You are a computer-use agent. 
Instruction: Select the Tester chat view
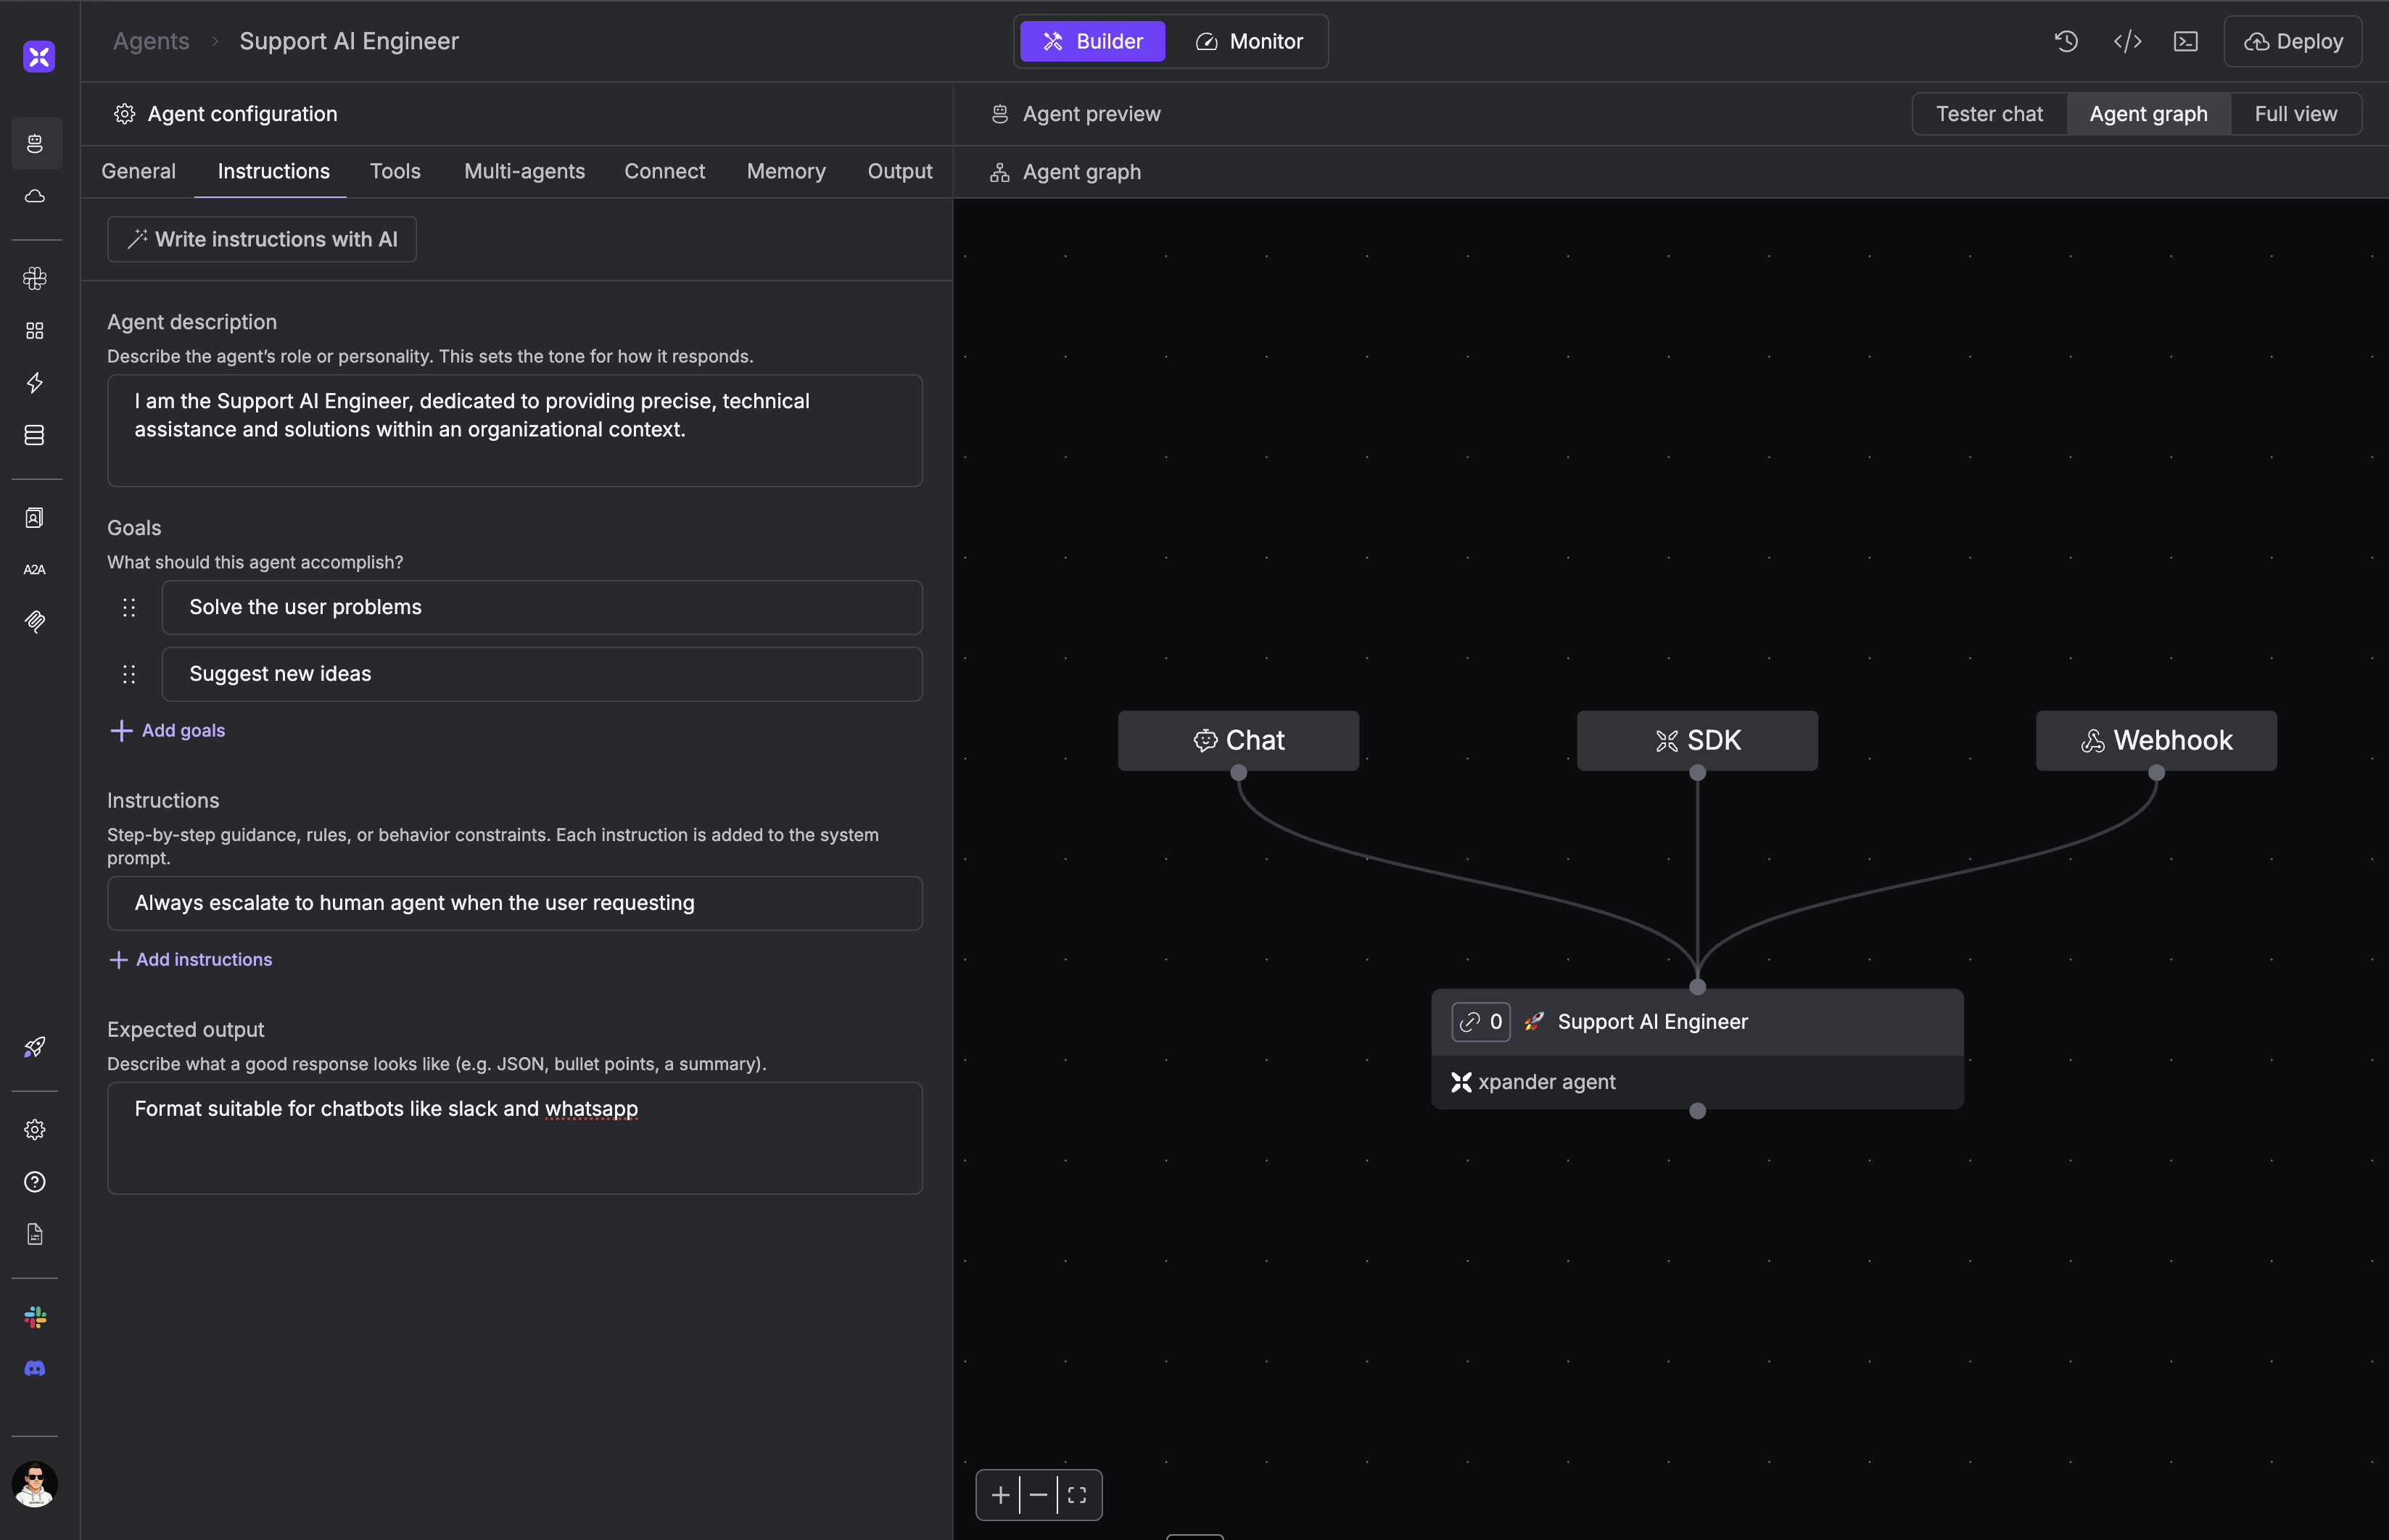1989,114
